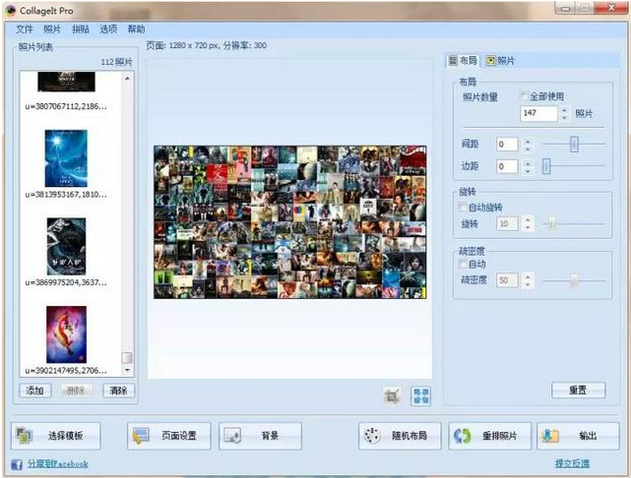Click the dice icon on 随机布局 button

pyautogui.click(x=371, y=436)
